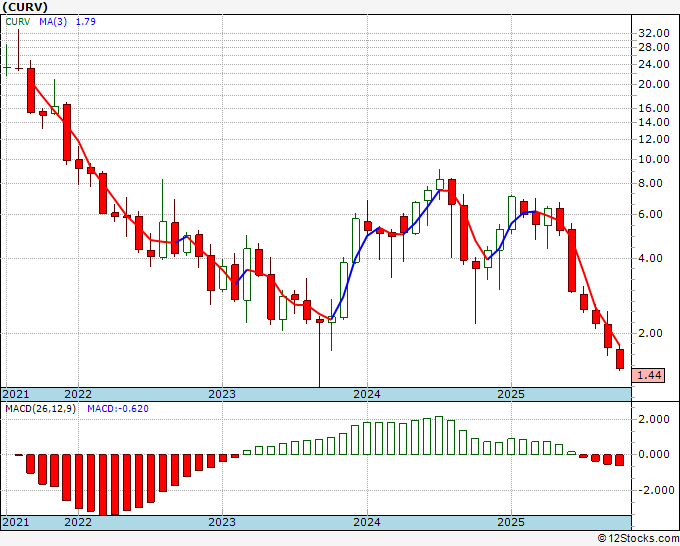680x546 pixels.
Task: Click 2022 on the MACD panel timeline
Action: [78, 522]
